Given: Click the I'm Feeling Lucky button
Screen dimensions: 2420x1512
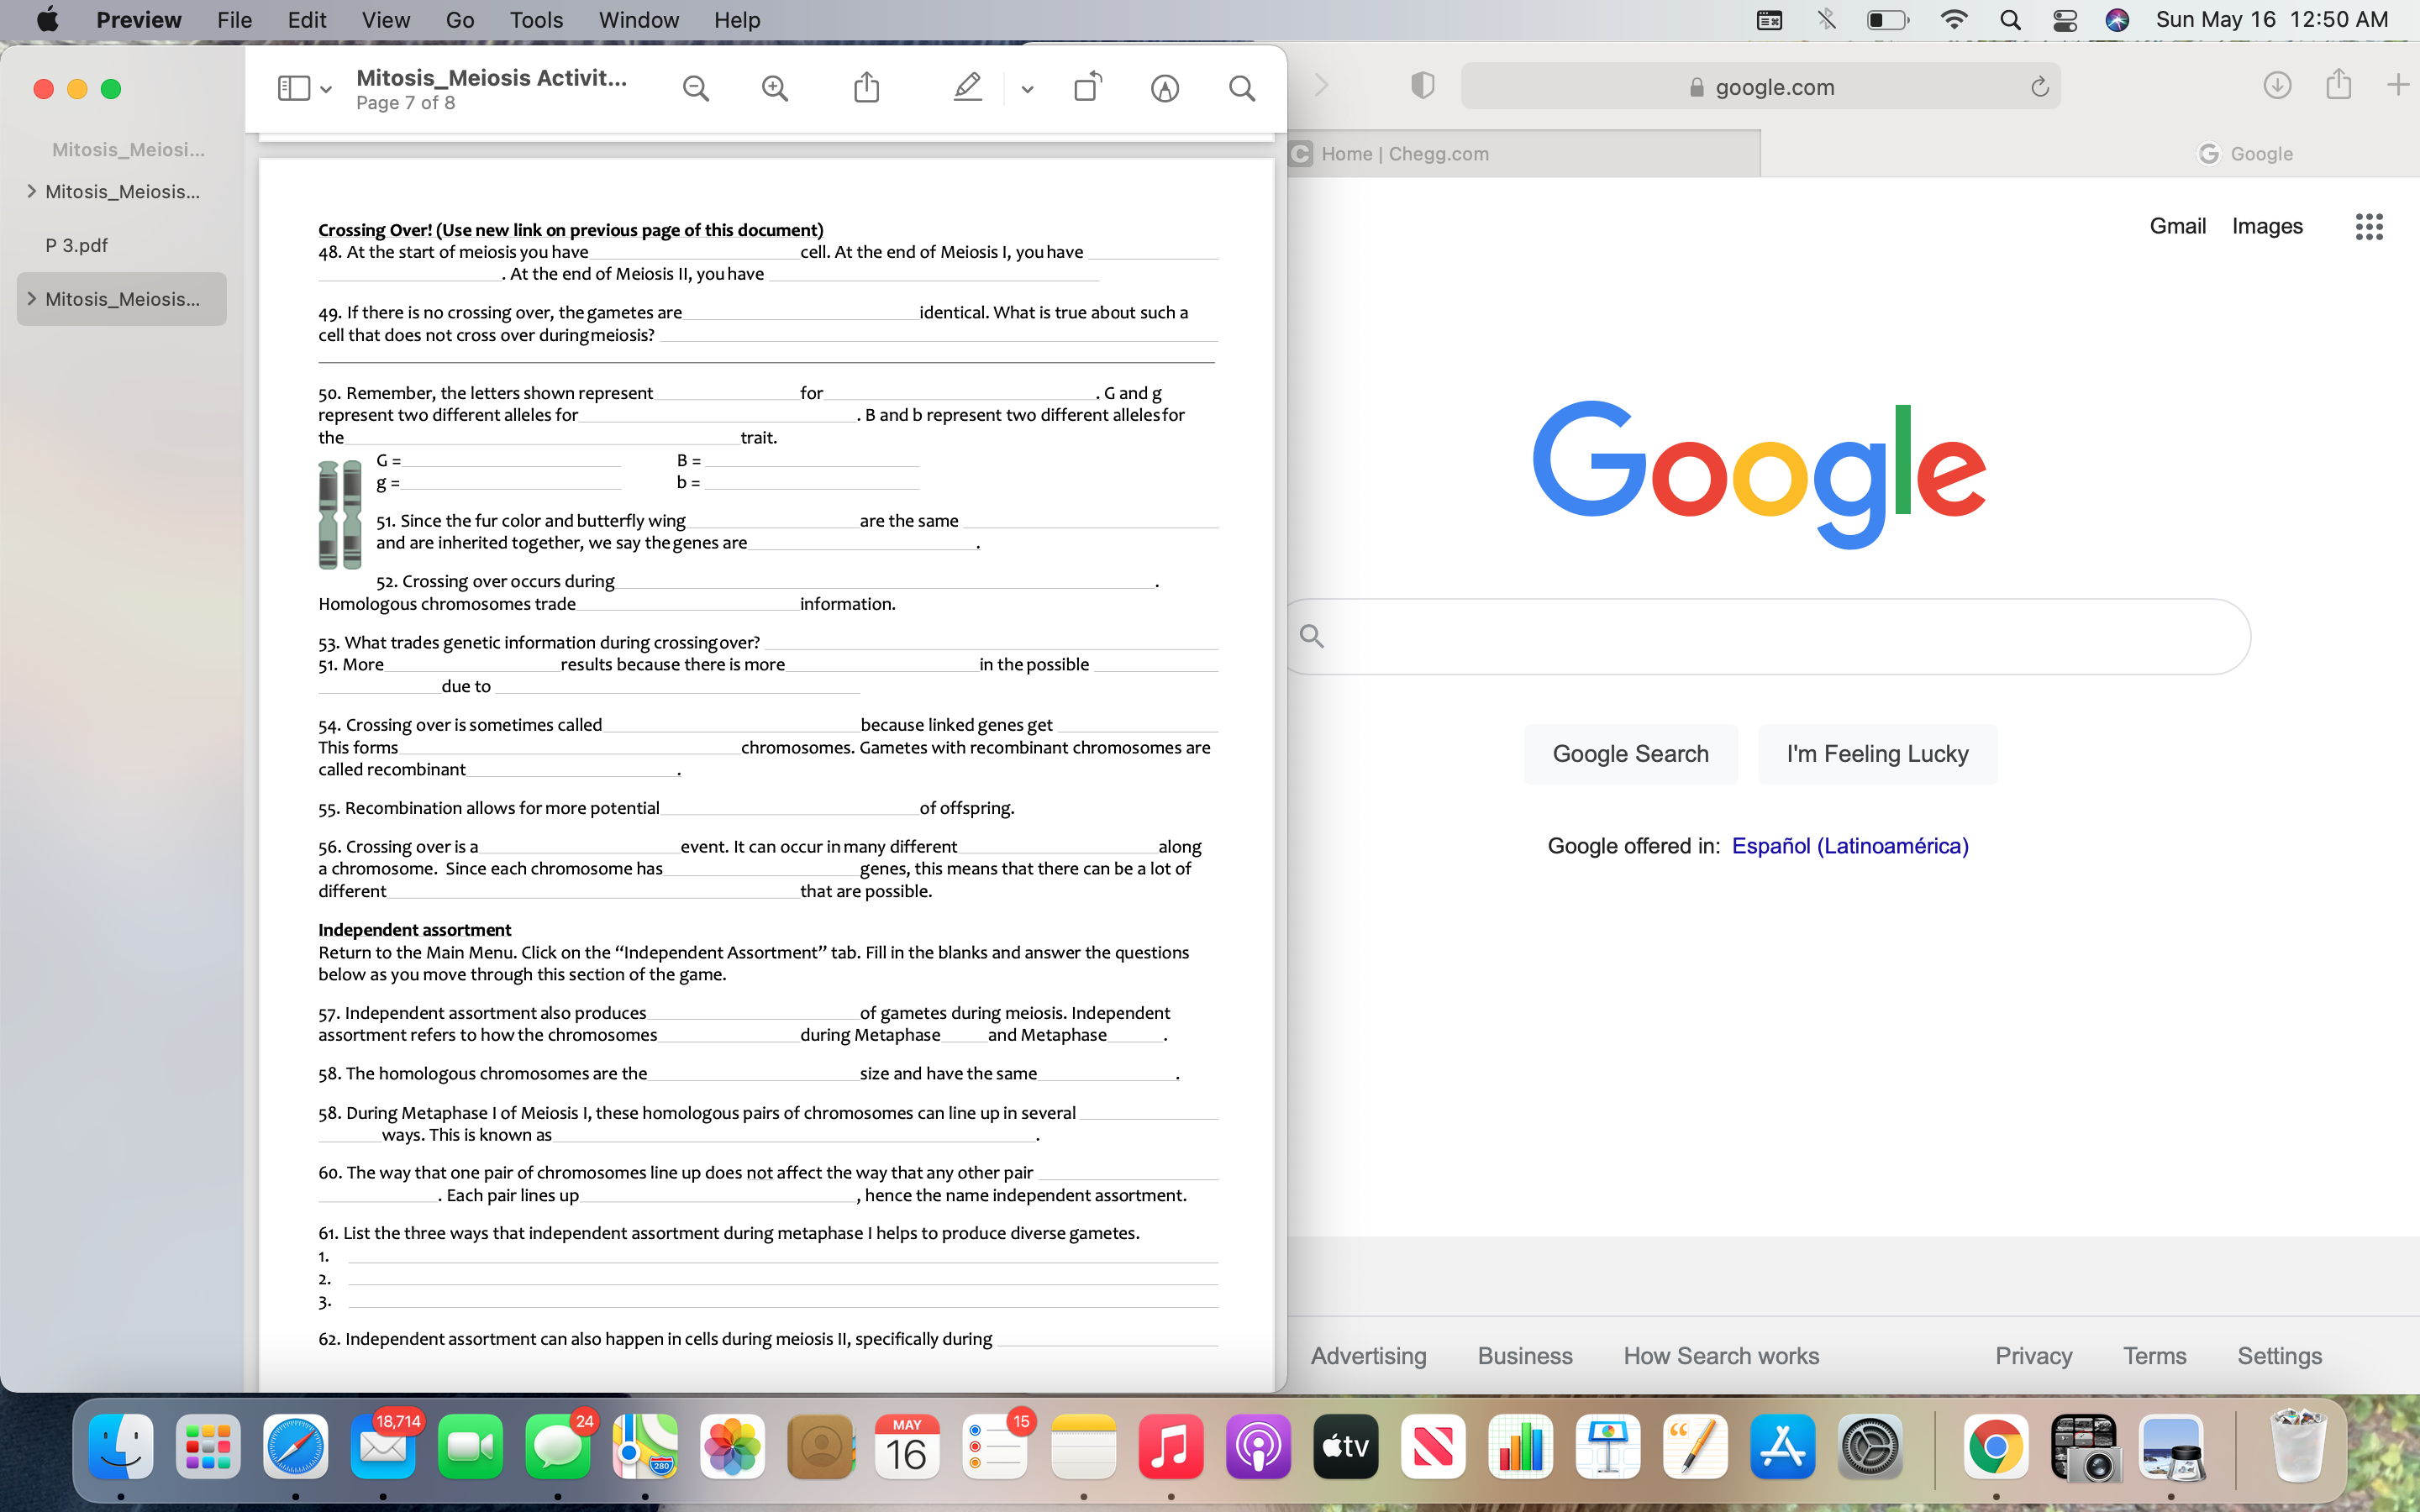Looking at the screenshot, I should click(1877, 753).
